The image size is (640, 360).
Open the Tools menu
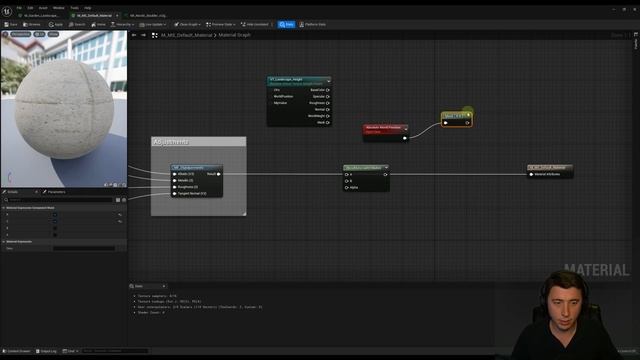click(x=74, y=8)
